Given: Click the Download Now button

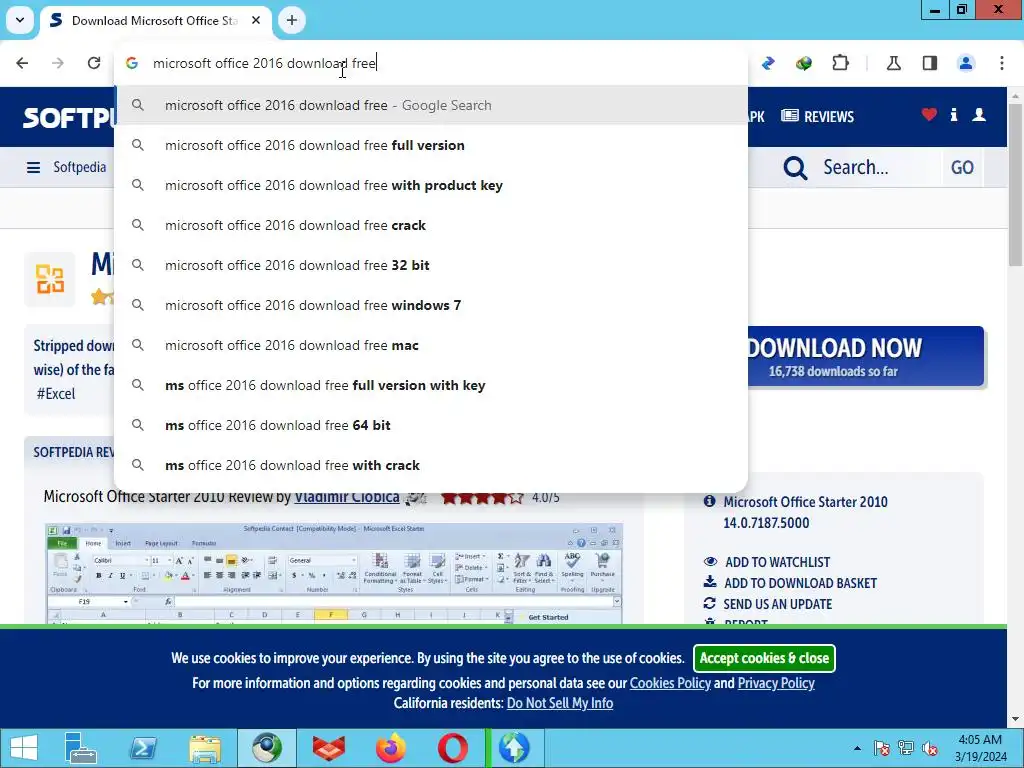Looking at the screenshot, I should coord(865,357).
